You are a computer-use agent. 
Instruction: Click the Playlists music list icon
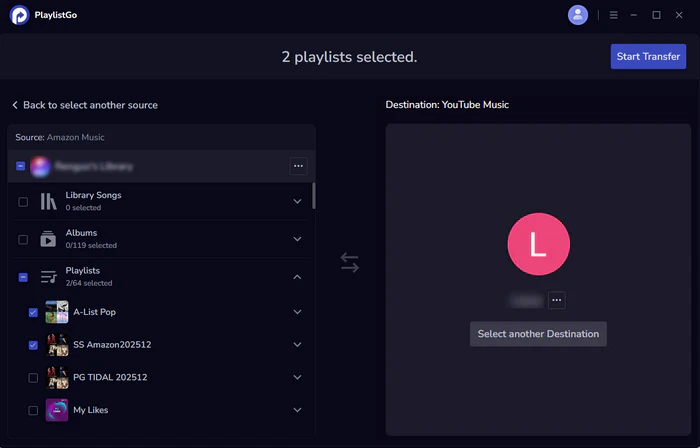click(x=48, y=277)
